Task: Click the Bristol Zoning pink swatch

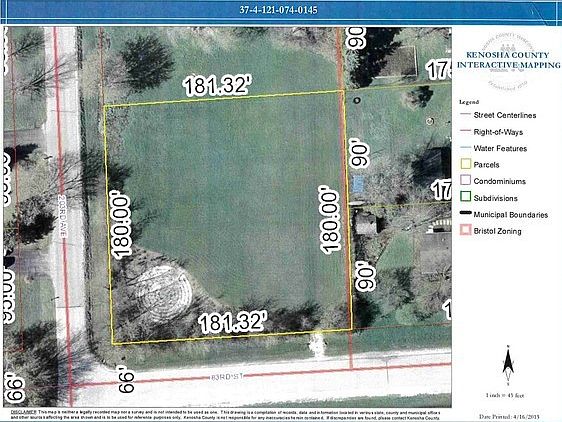Action: 465,230
